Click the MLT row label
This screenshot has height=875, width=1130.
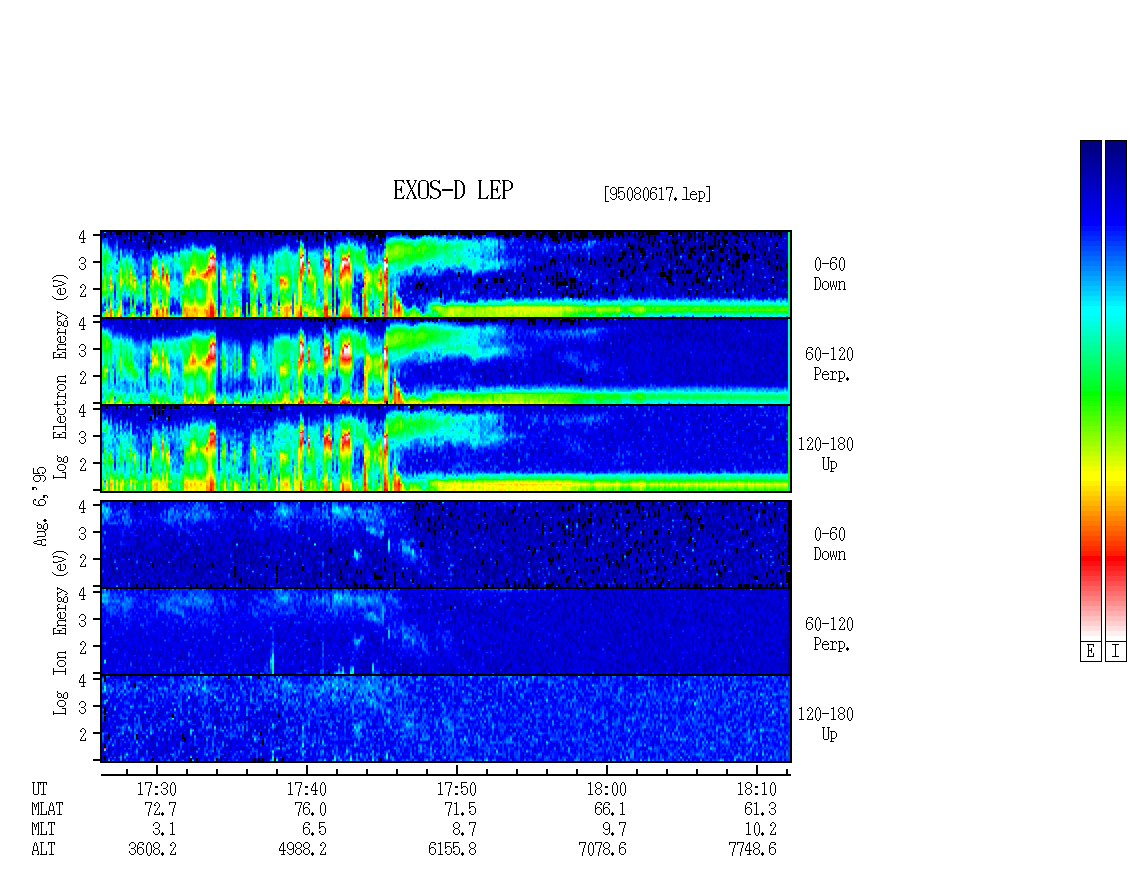[43, 830]
